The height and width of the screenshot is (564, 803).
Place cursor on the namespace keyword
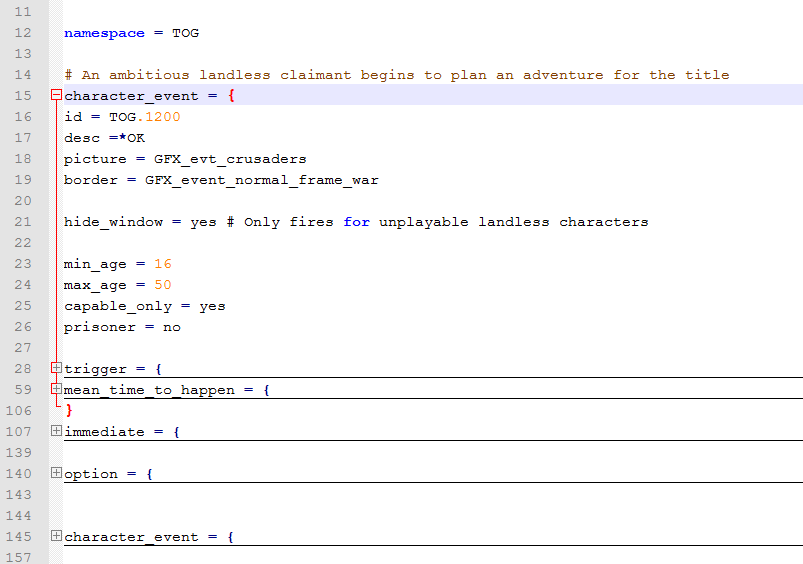click(103, 33)
